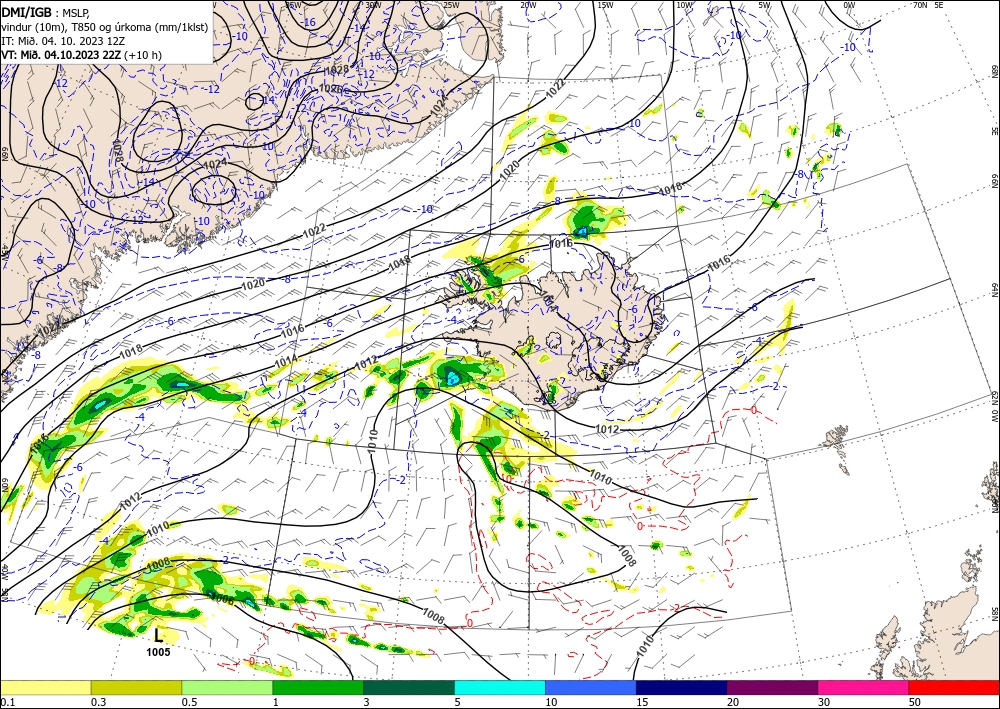Image resolution: width=1000 pixels, height=709 pixels.
Task: Select the olive 0.3 mm legend swatch
Action: (136, 687)
